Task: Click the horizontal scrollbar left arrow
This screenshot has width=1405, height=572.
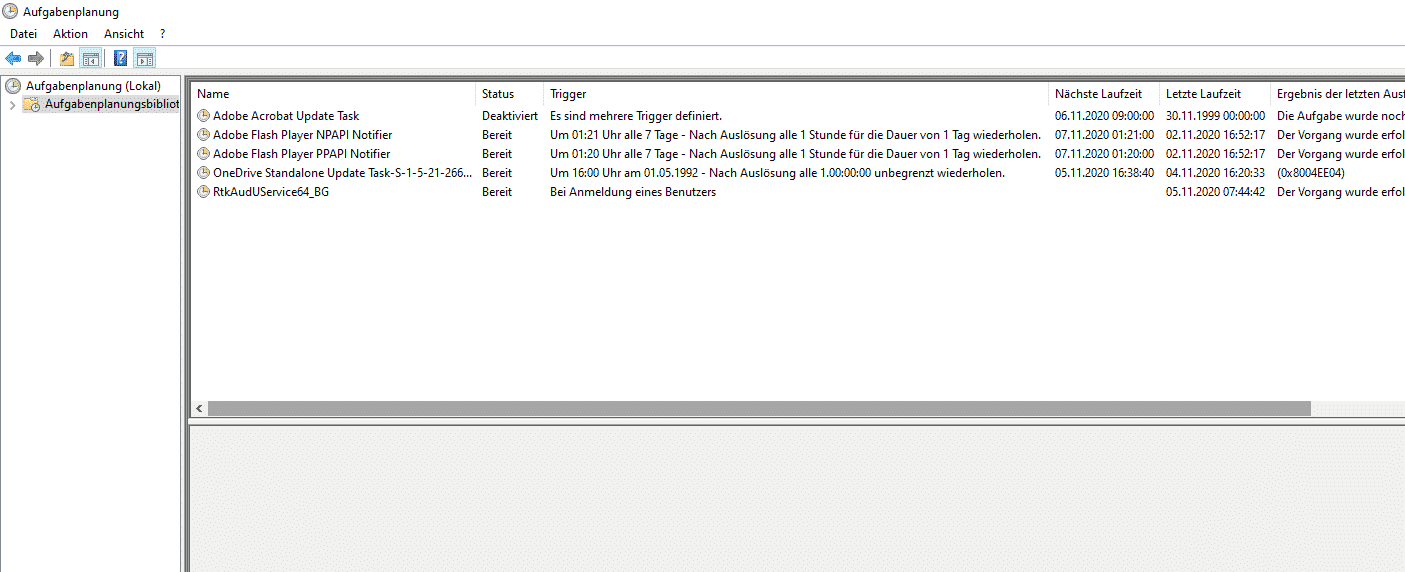Action: 200,409
